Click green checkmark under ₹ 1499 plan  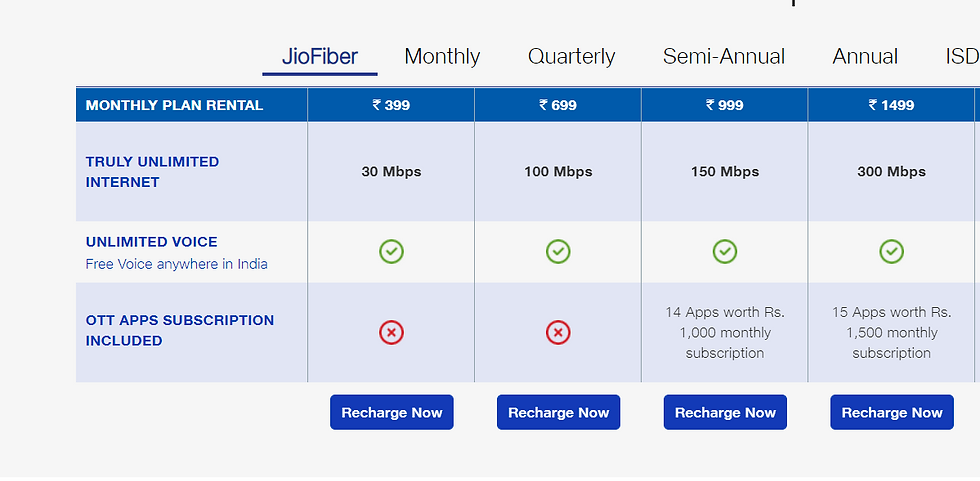pos(891,251)
